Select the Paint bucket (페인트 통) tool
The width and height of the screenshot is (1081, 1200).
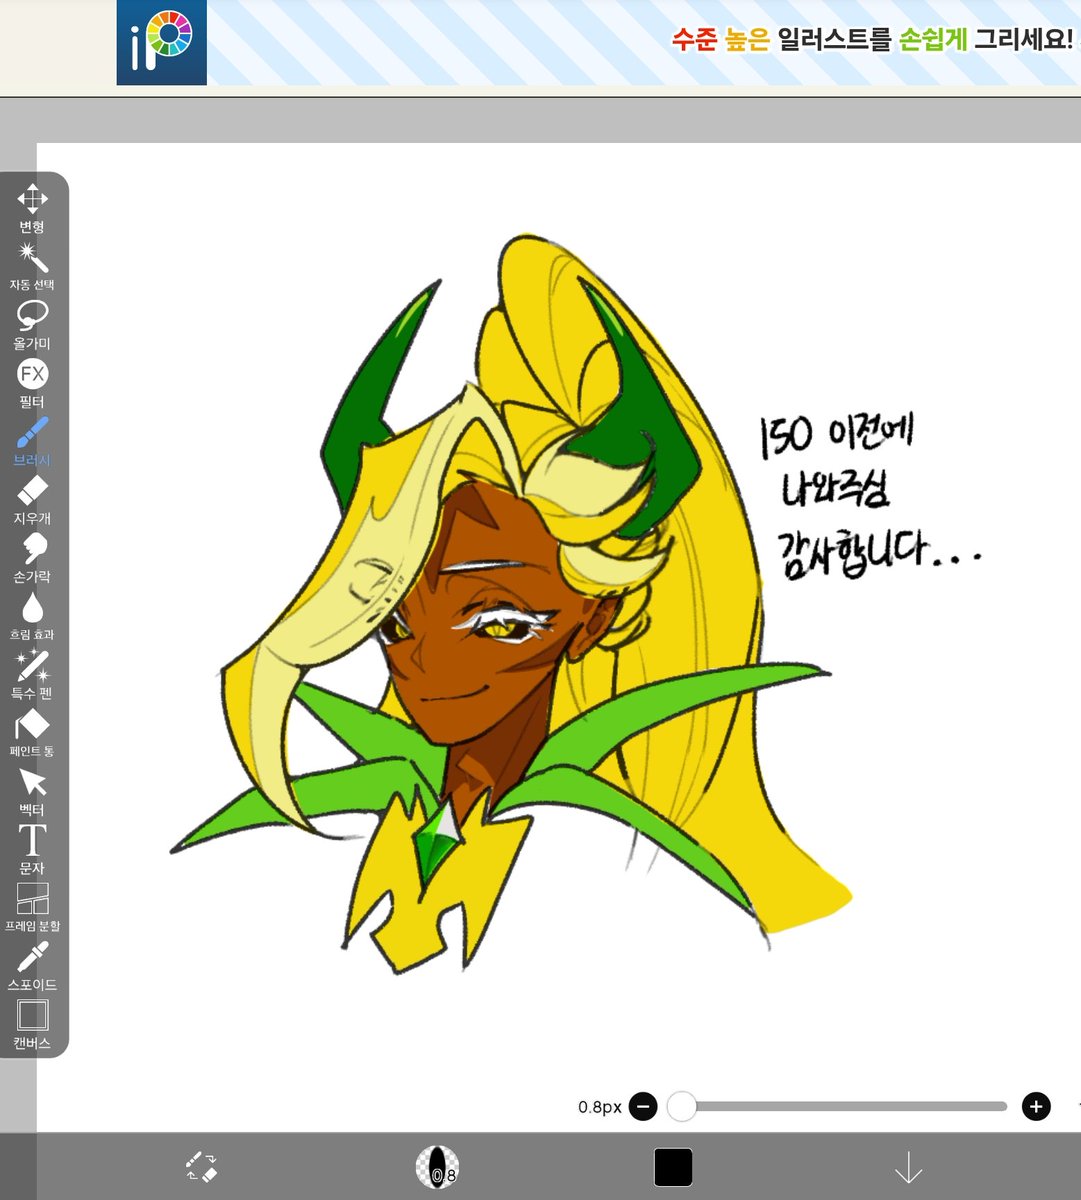coord(32,734)
